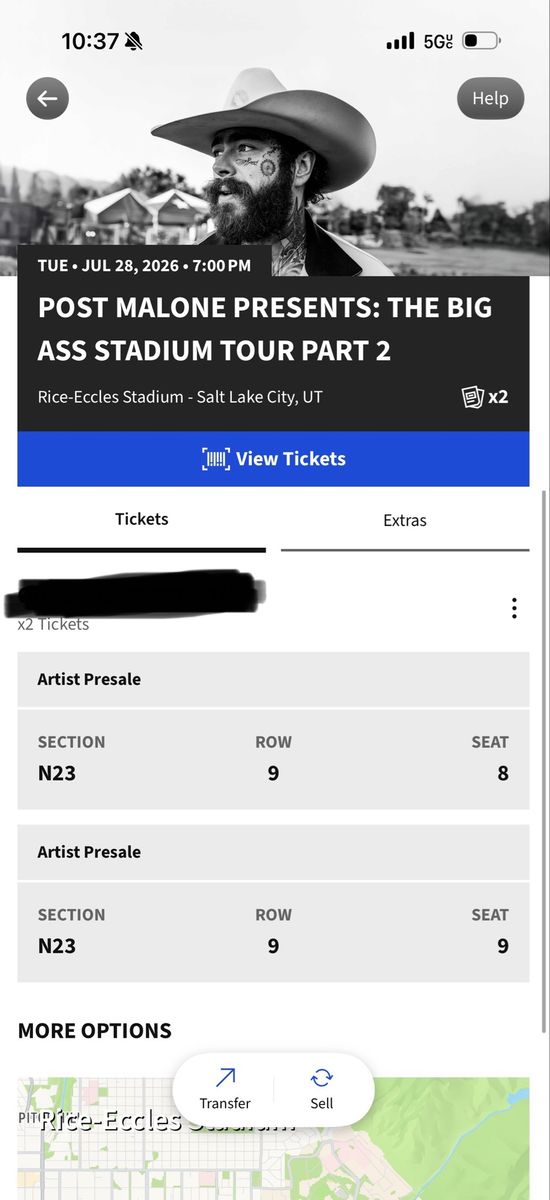Tap the Sell refresh icon

[321, 1078]
